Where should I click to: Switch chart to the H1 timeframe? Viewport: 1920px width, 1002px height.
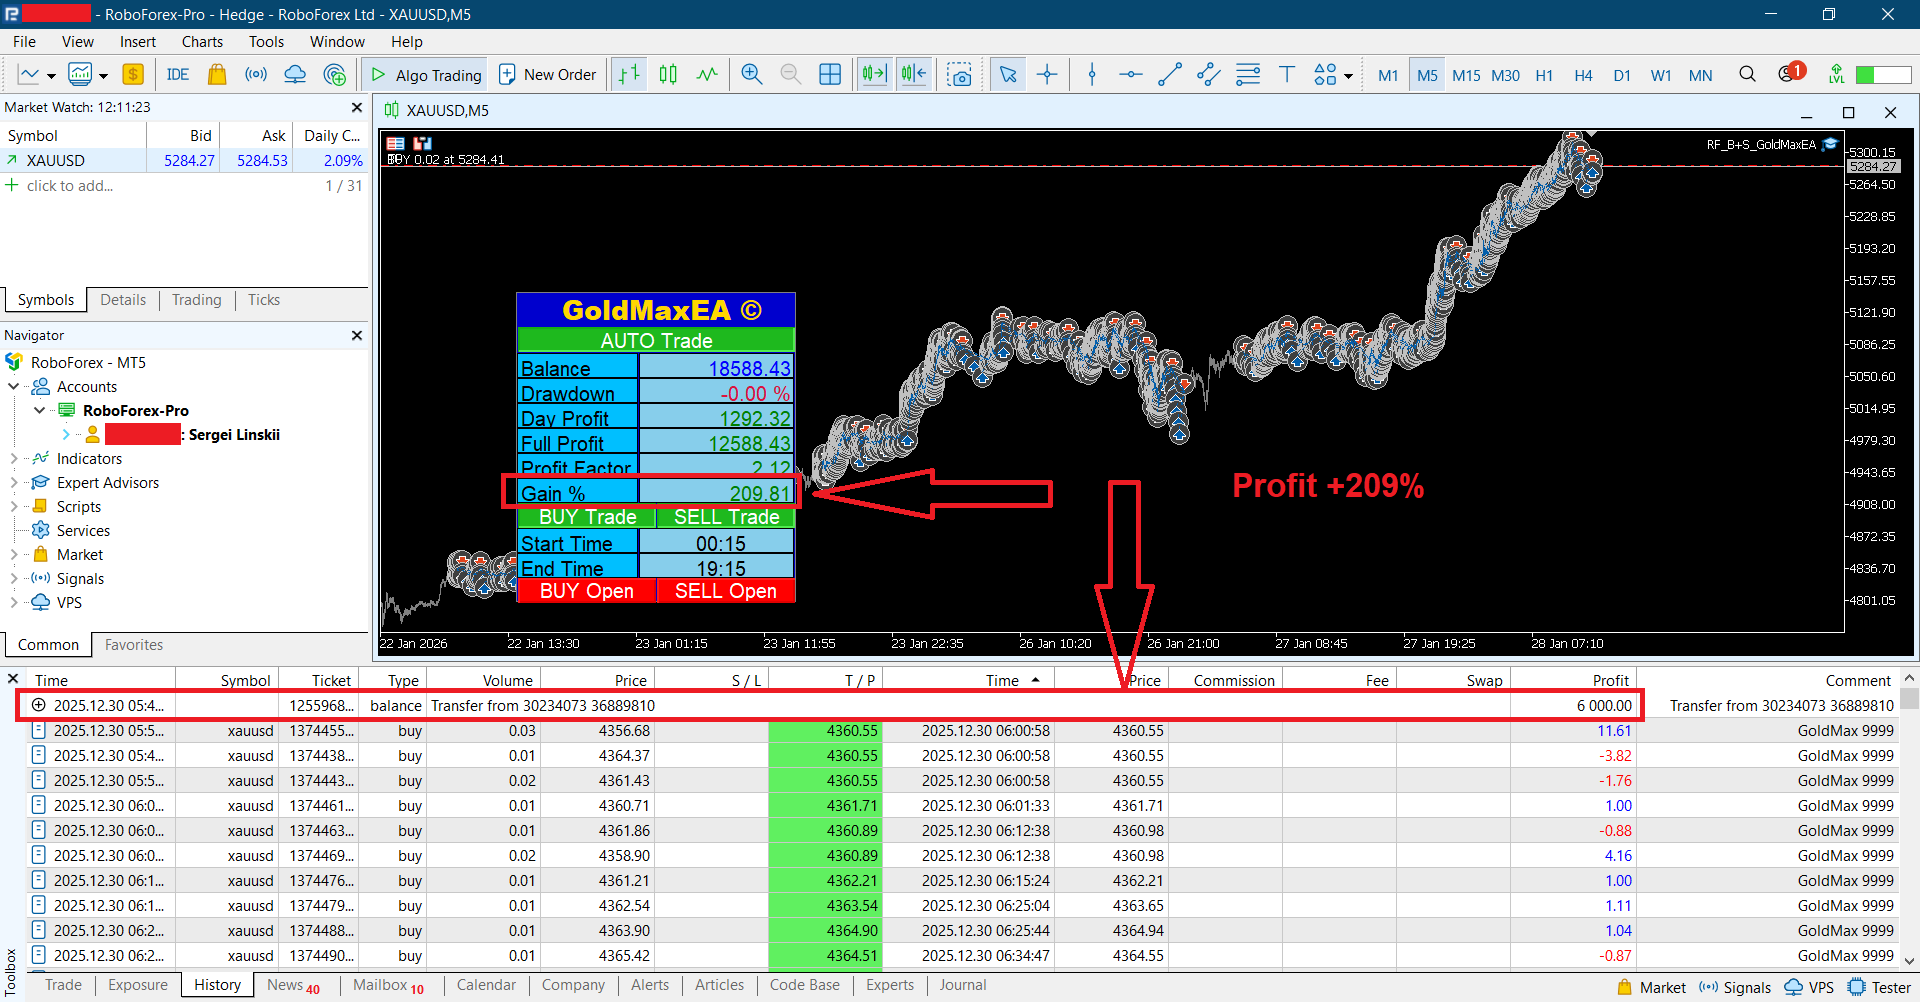[x=1544, y=75]
